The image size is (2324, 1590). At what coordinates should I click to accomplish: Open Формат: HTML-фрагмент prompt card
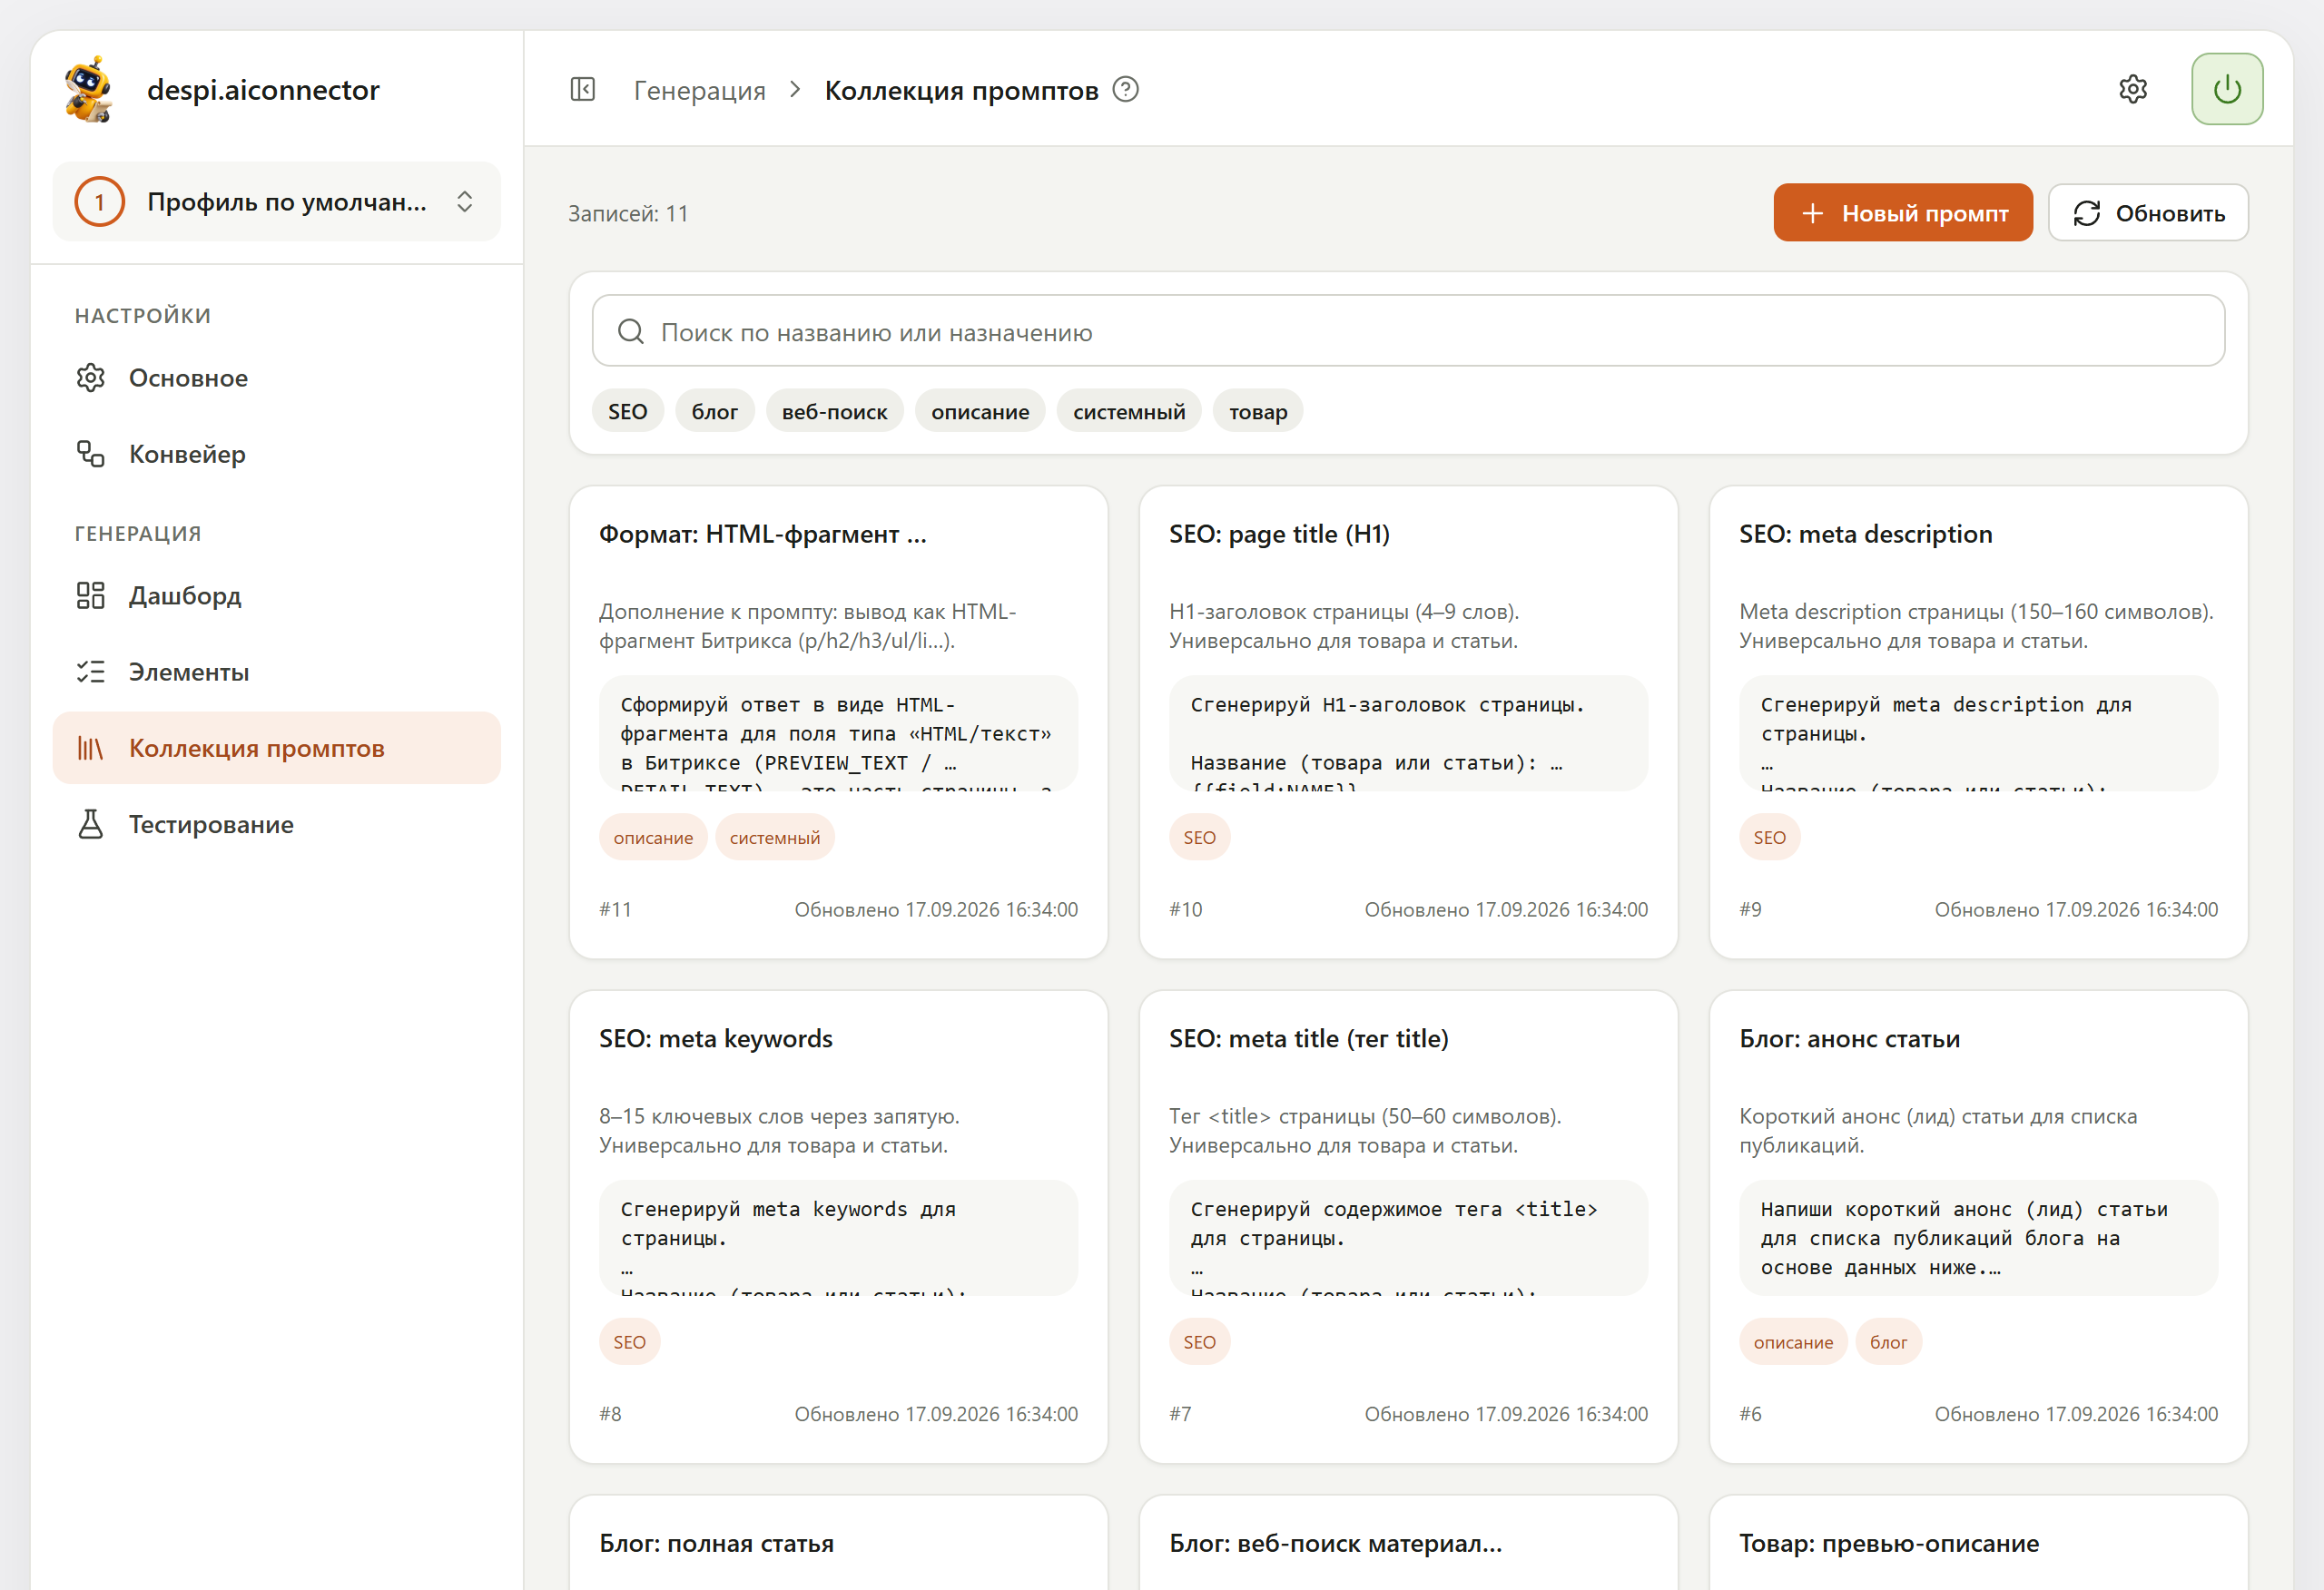point(838,723)
